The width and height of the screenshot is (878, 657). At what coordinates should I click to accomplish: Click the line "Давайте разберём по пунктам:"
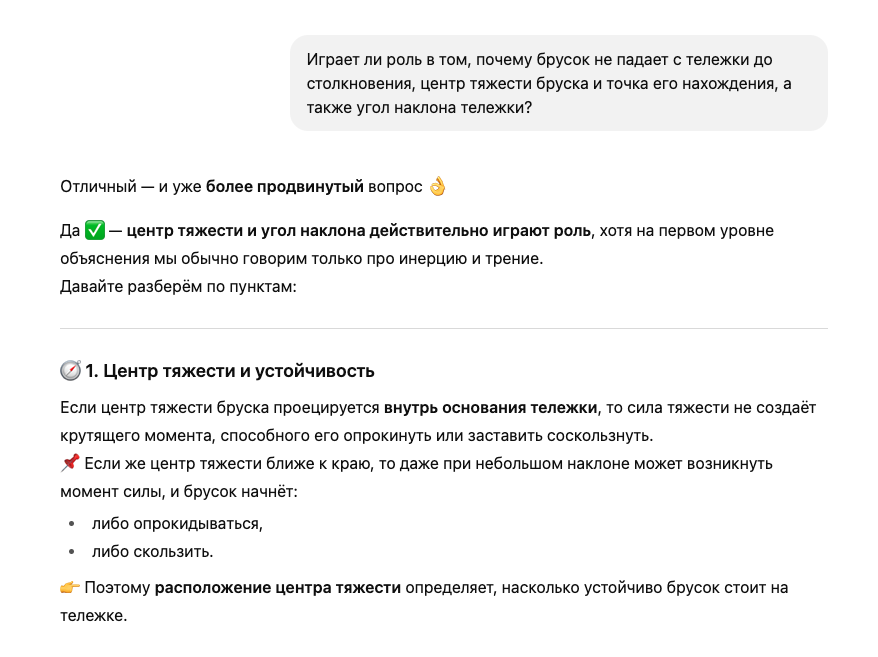point(179,286)
